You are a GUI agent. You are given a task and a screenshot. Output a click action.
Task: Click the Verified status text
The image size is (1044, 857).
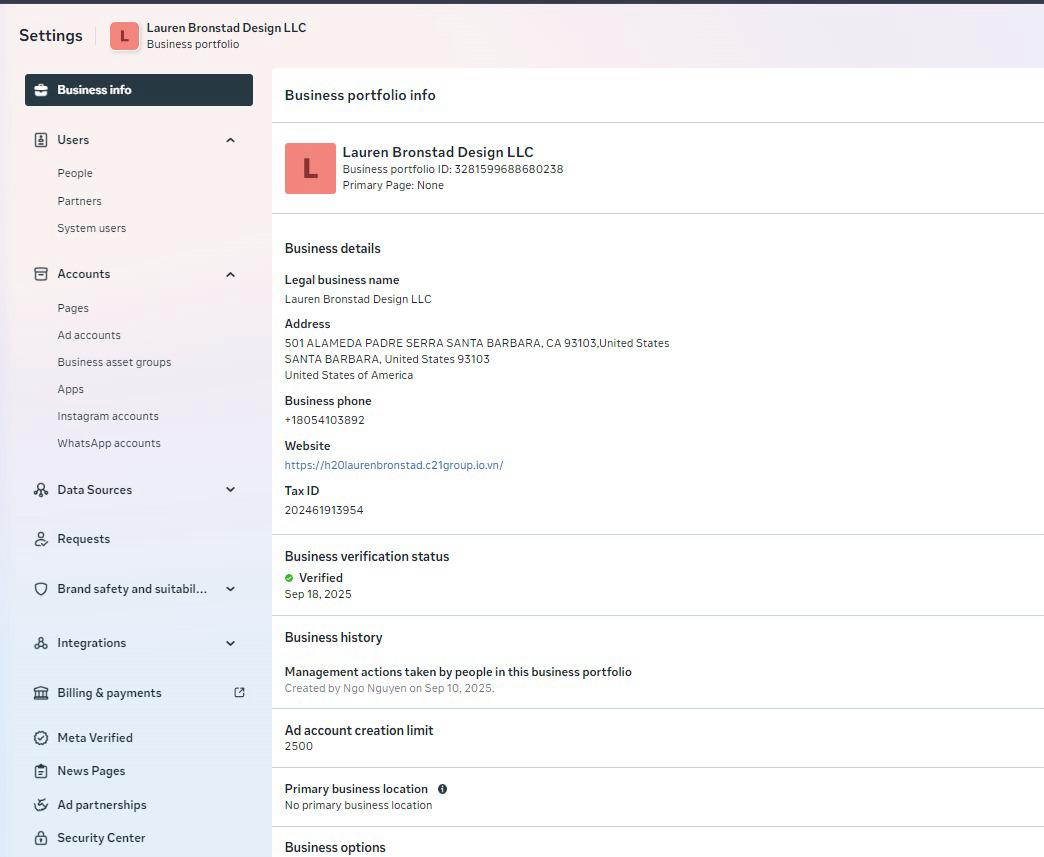[320, 578]
